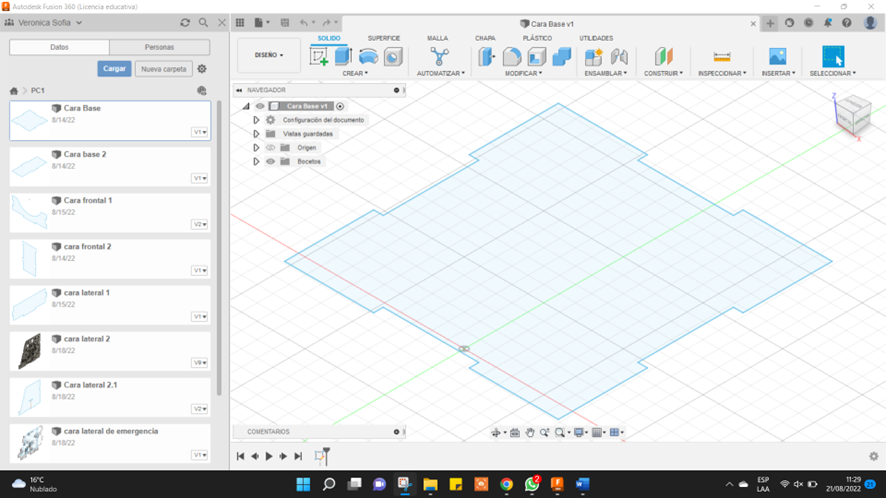Open the PC1 breadcrumb folder
Screen dimensions: 886x498
point(38,90)
